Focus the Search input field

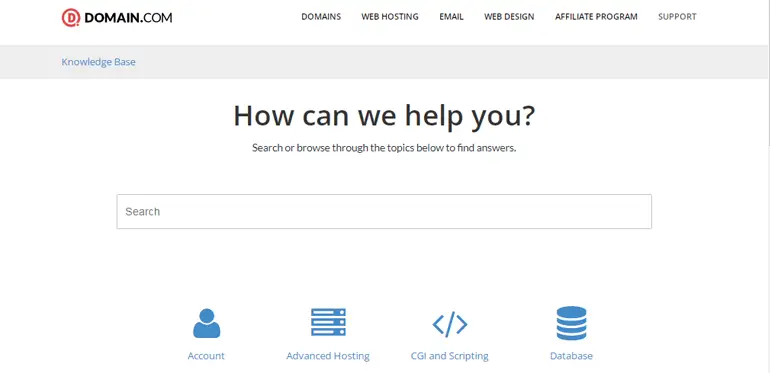point(384,212)
